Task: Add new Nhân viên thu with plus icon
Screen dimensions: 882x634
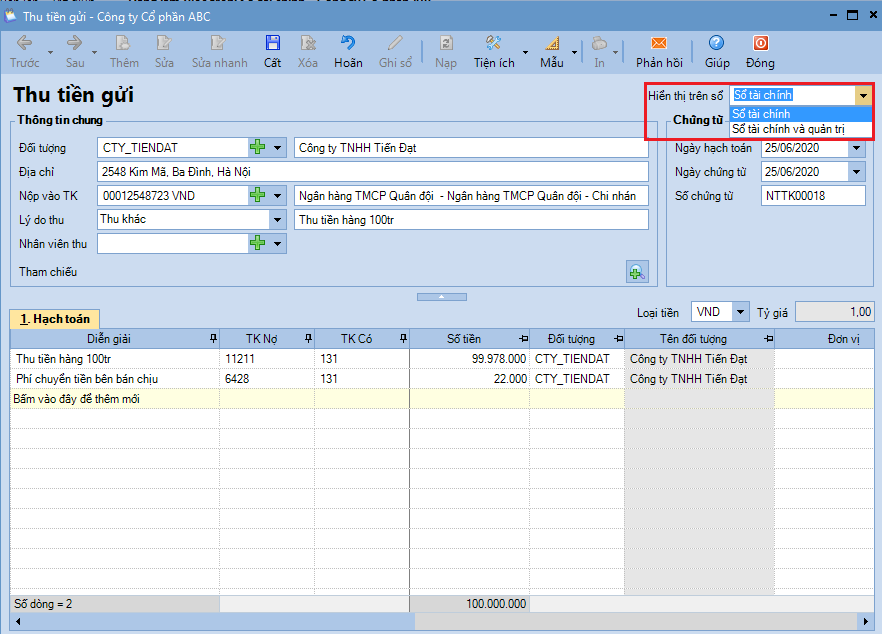Action: tap(258, 243)
